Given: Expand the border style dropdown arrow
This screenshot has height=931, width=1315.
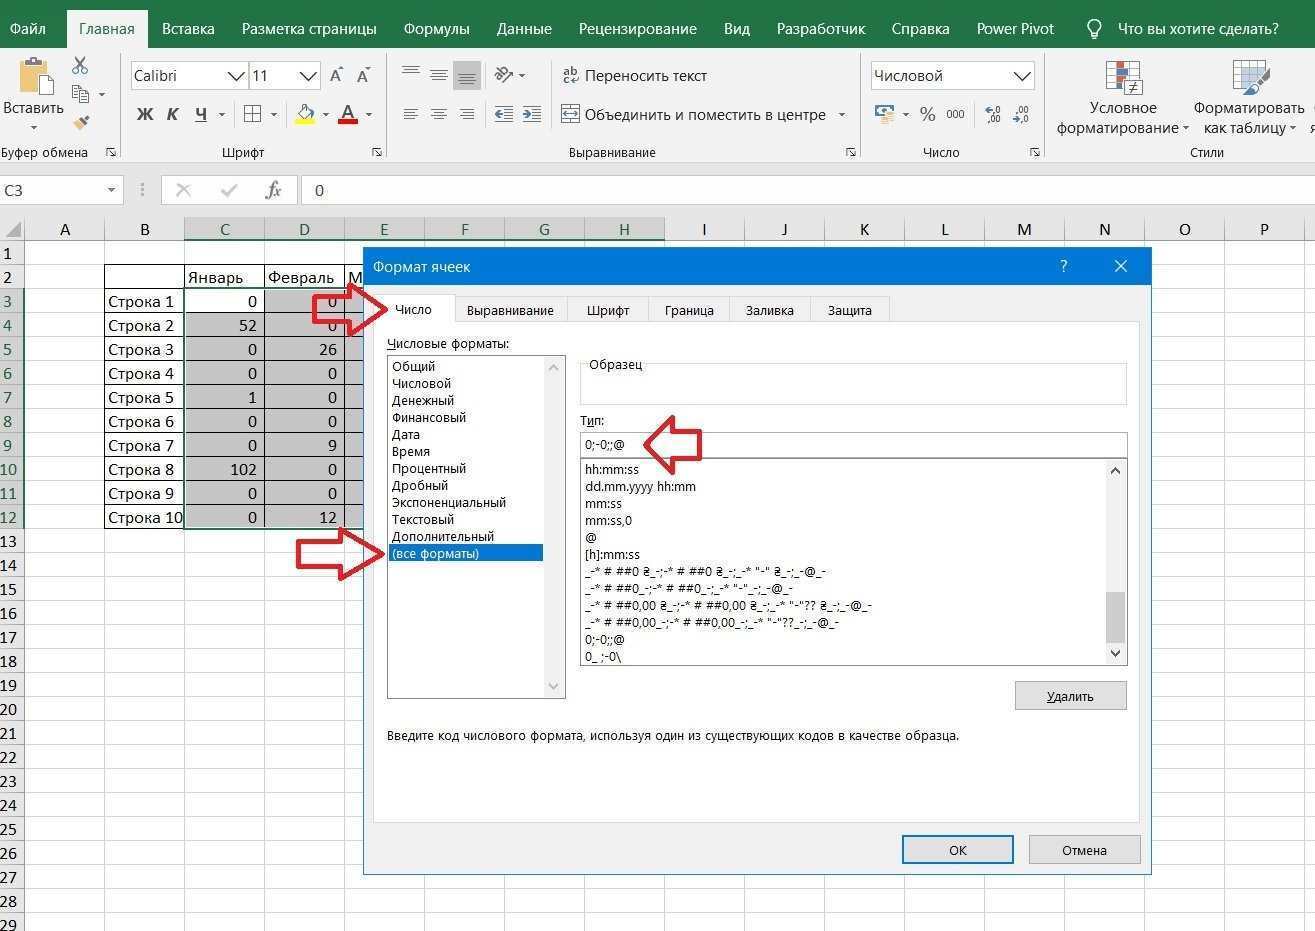Looking at the screenshot, I should coord(272,114).
